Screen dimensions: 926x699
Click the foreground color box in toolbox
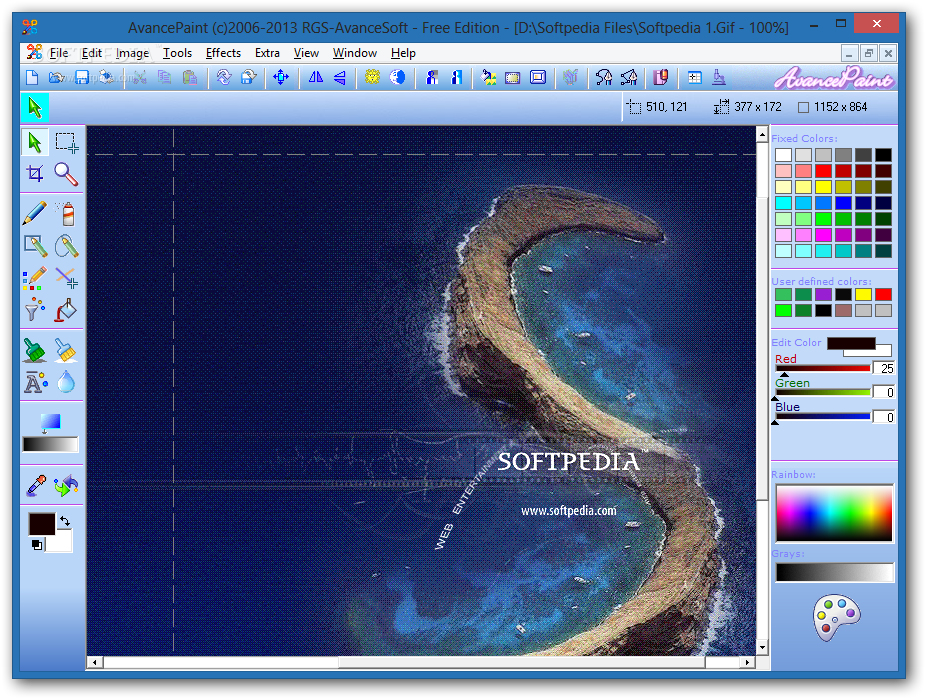coord(41,524)
